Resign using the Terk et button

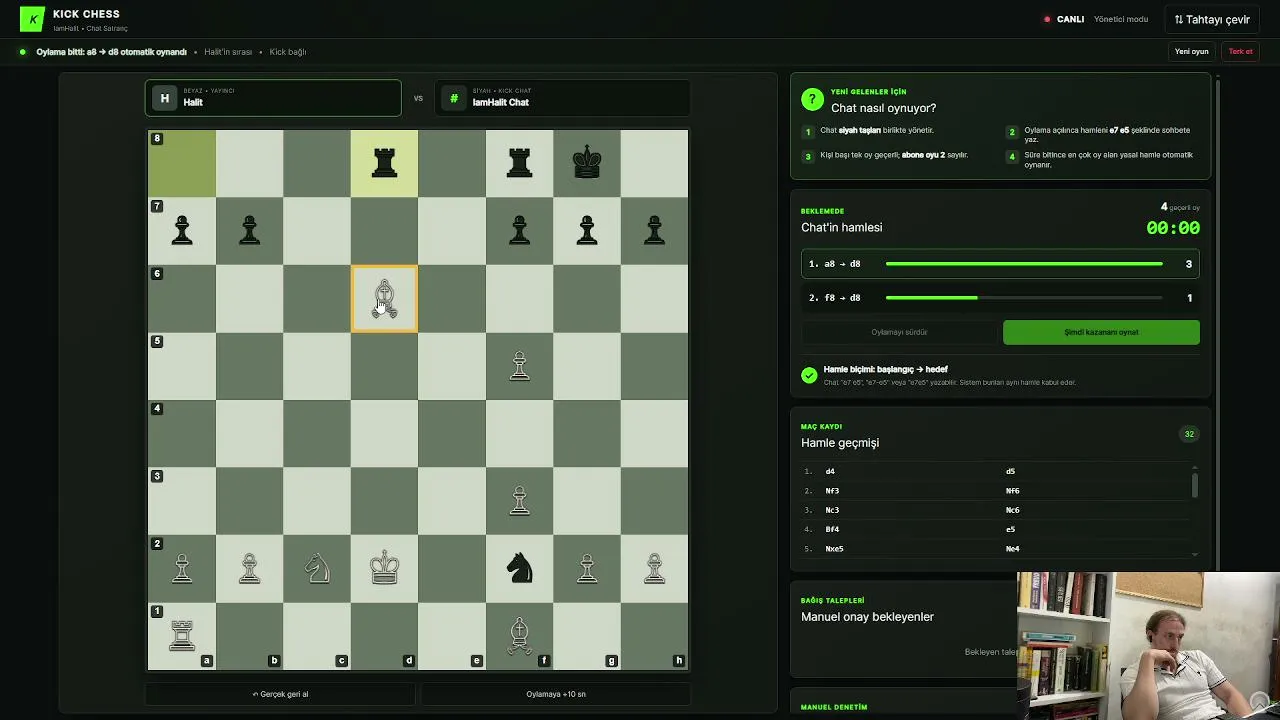click(1241, 52)
